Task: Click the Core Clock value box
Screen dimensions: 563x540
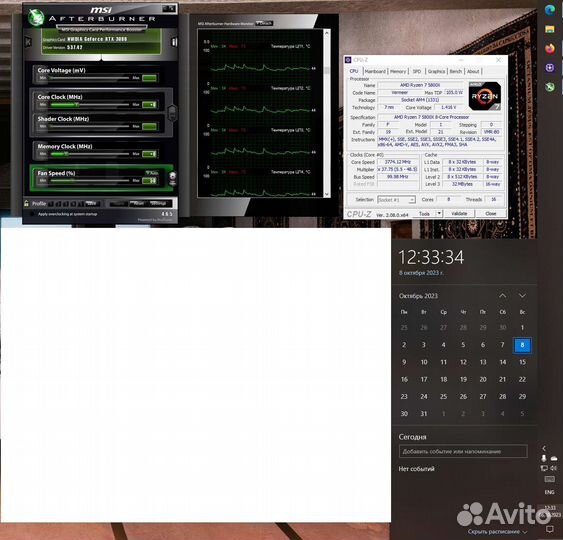Action: [149, 104]
